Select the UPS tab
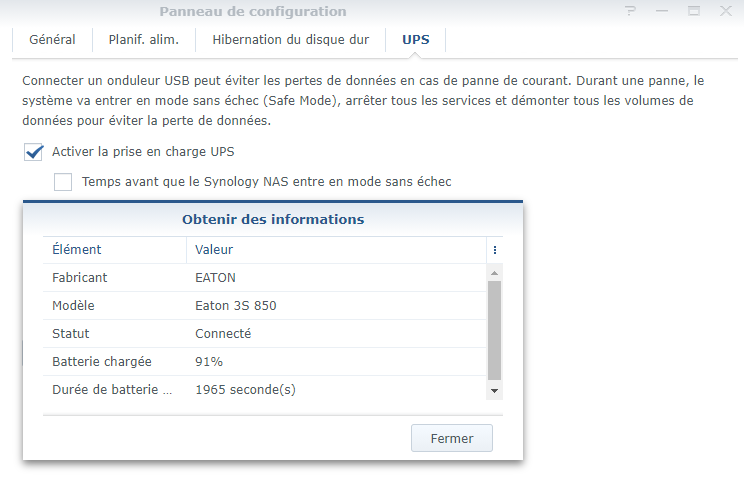744x494 pixels. tap(416, 40)
